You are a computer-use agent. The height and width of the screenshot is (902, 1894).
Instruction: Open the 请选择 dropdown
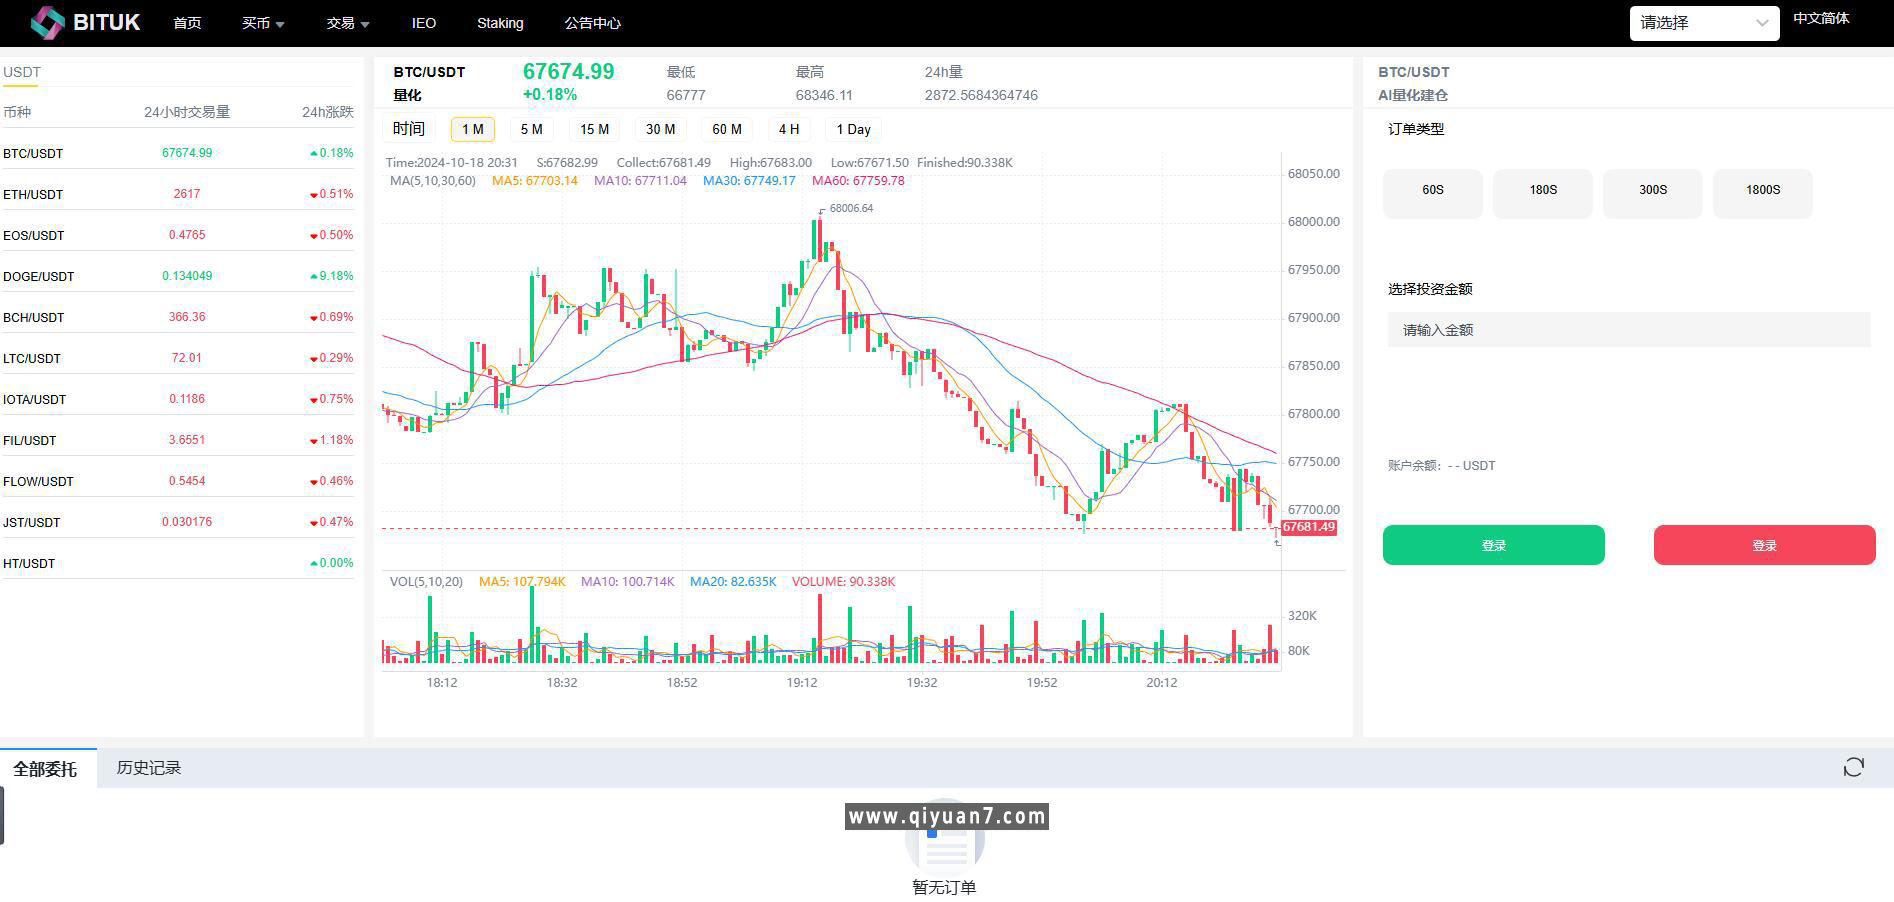click(x=1703, y=23)
